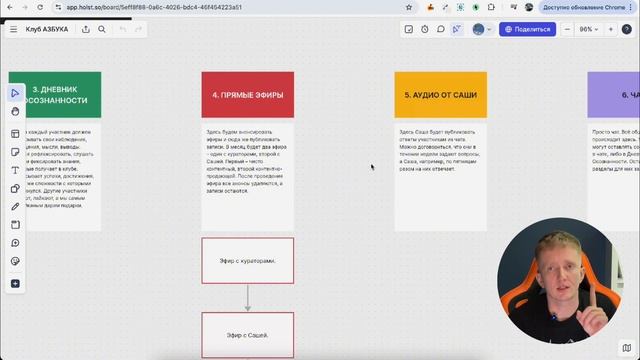
Task: Pick the Frame tool
Action: [15, 225]
